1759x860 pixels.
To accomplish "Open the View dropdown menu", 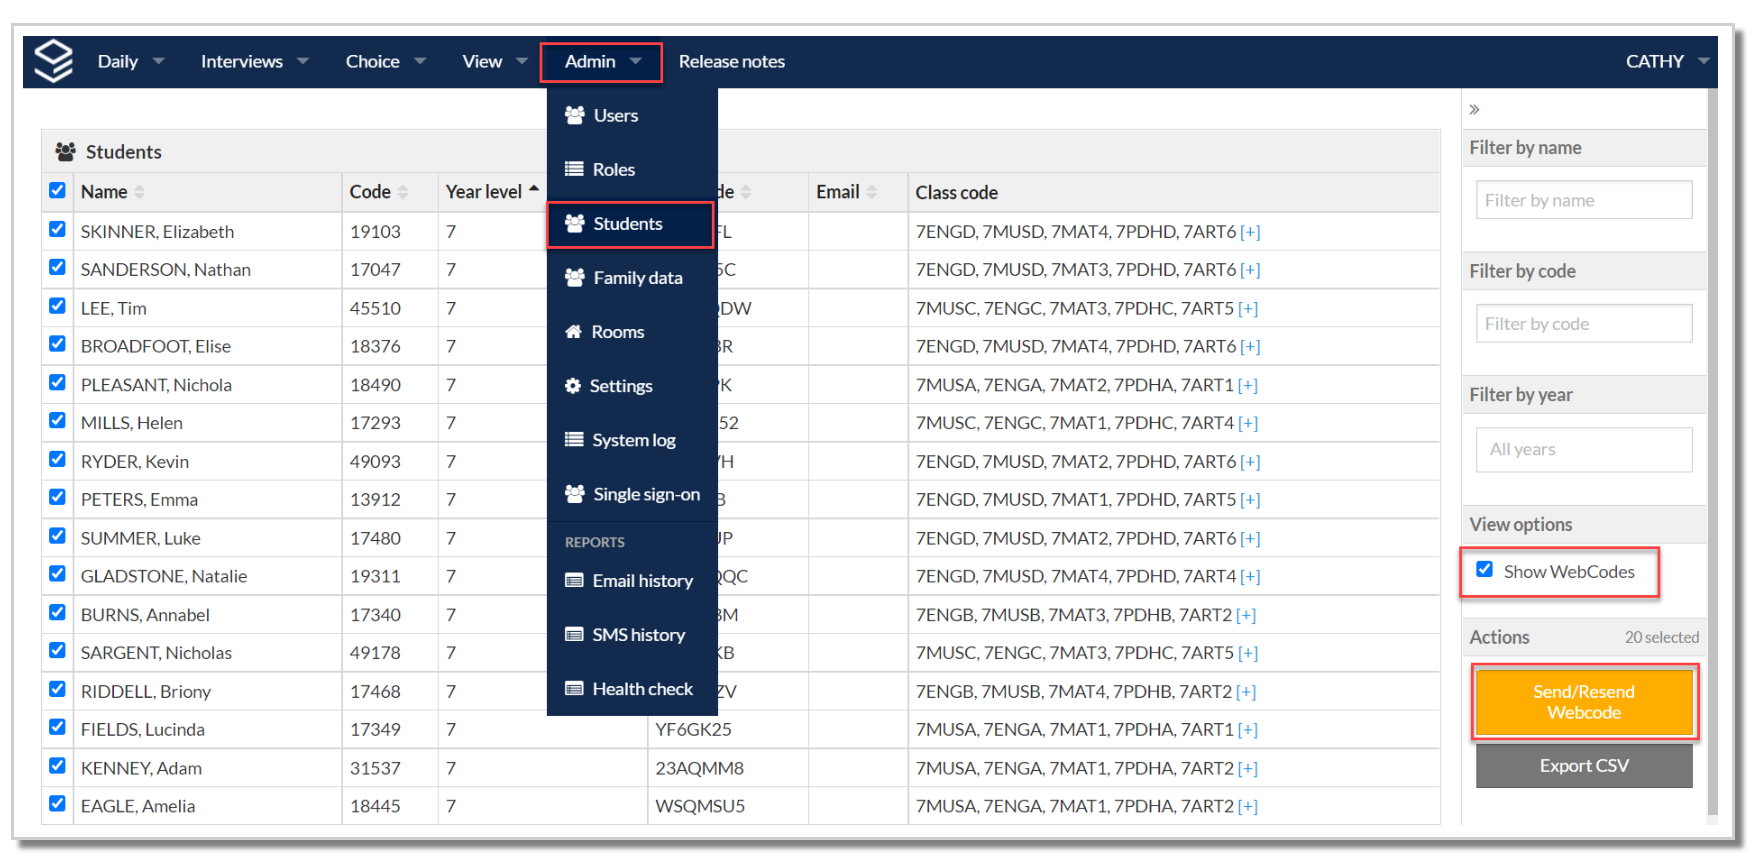I will pyautogui.click(x=495, y=61).
